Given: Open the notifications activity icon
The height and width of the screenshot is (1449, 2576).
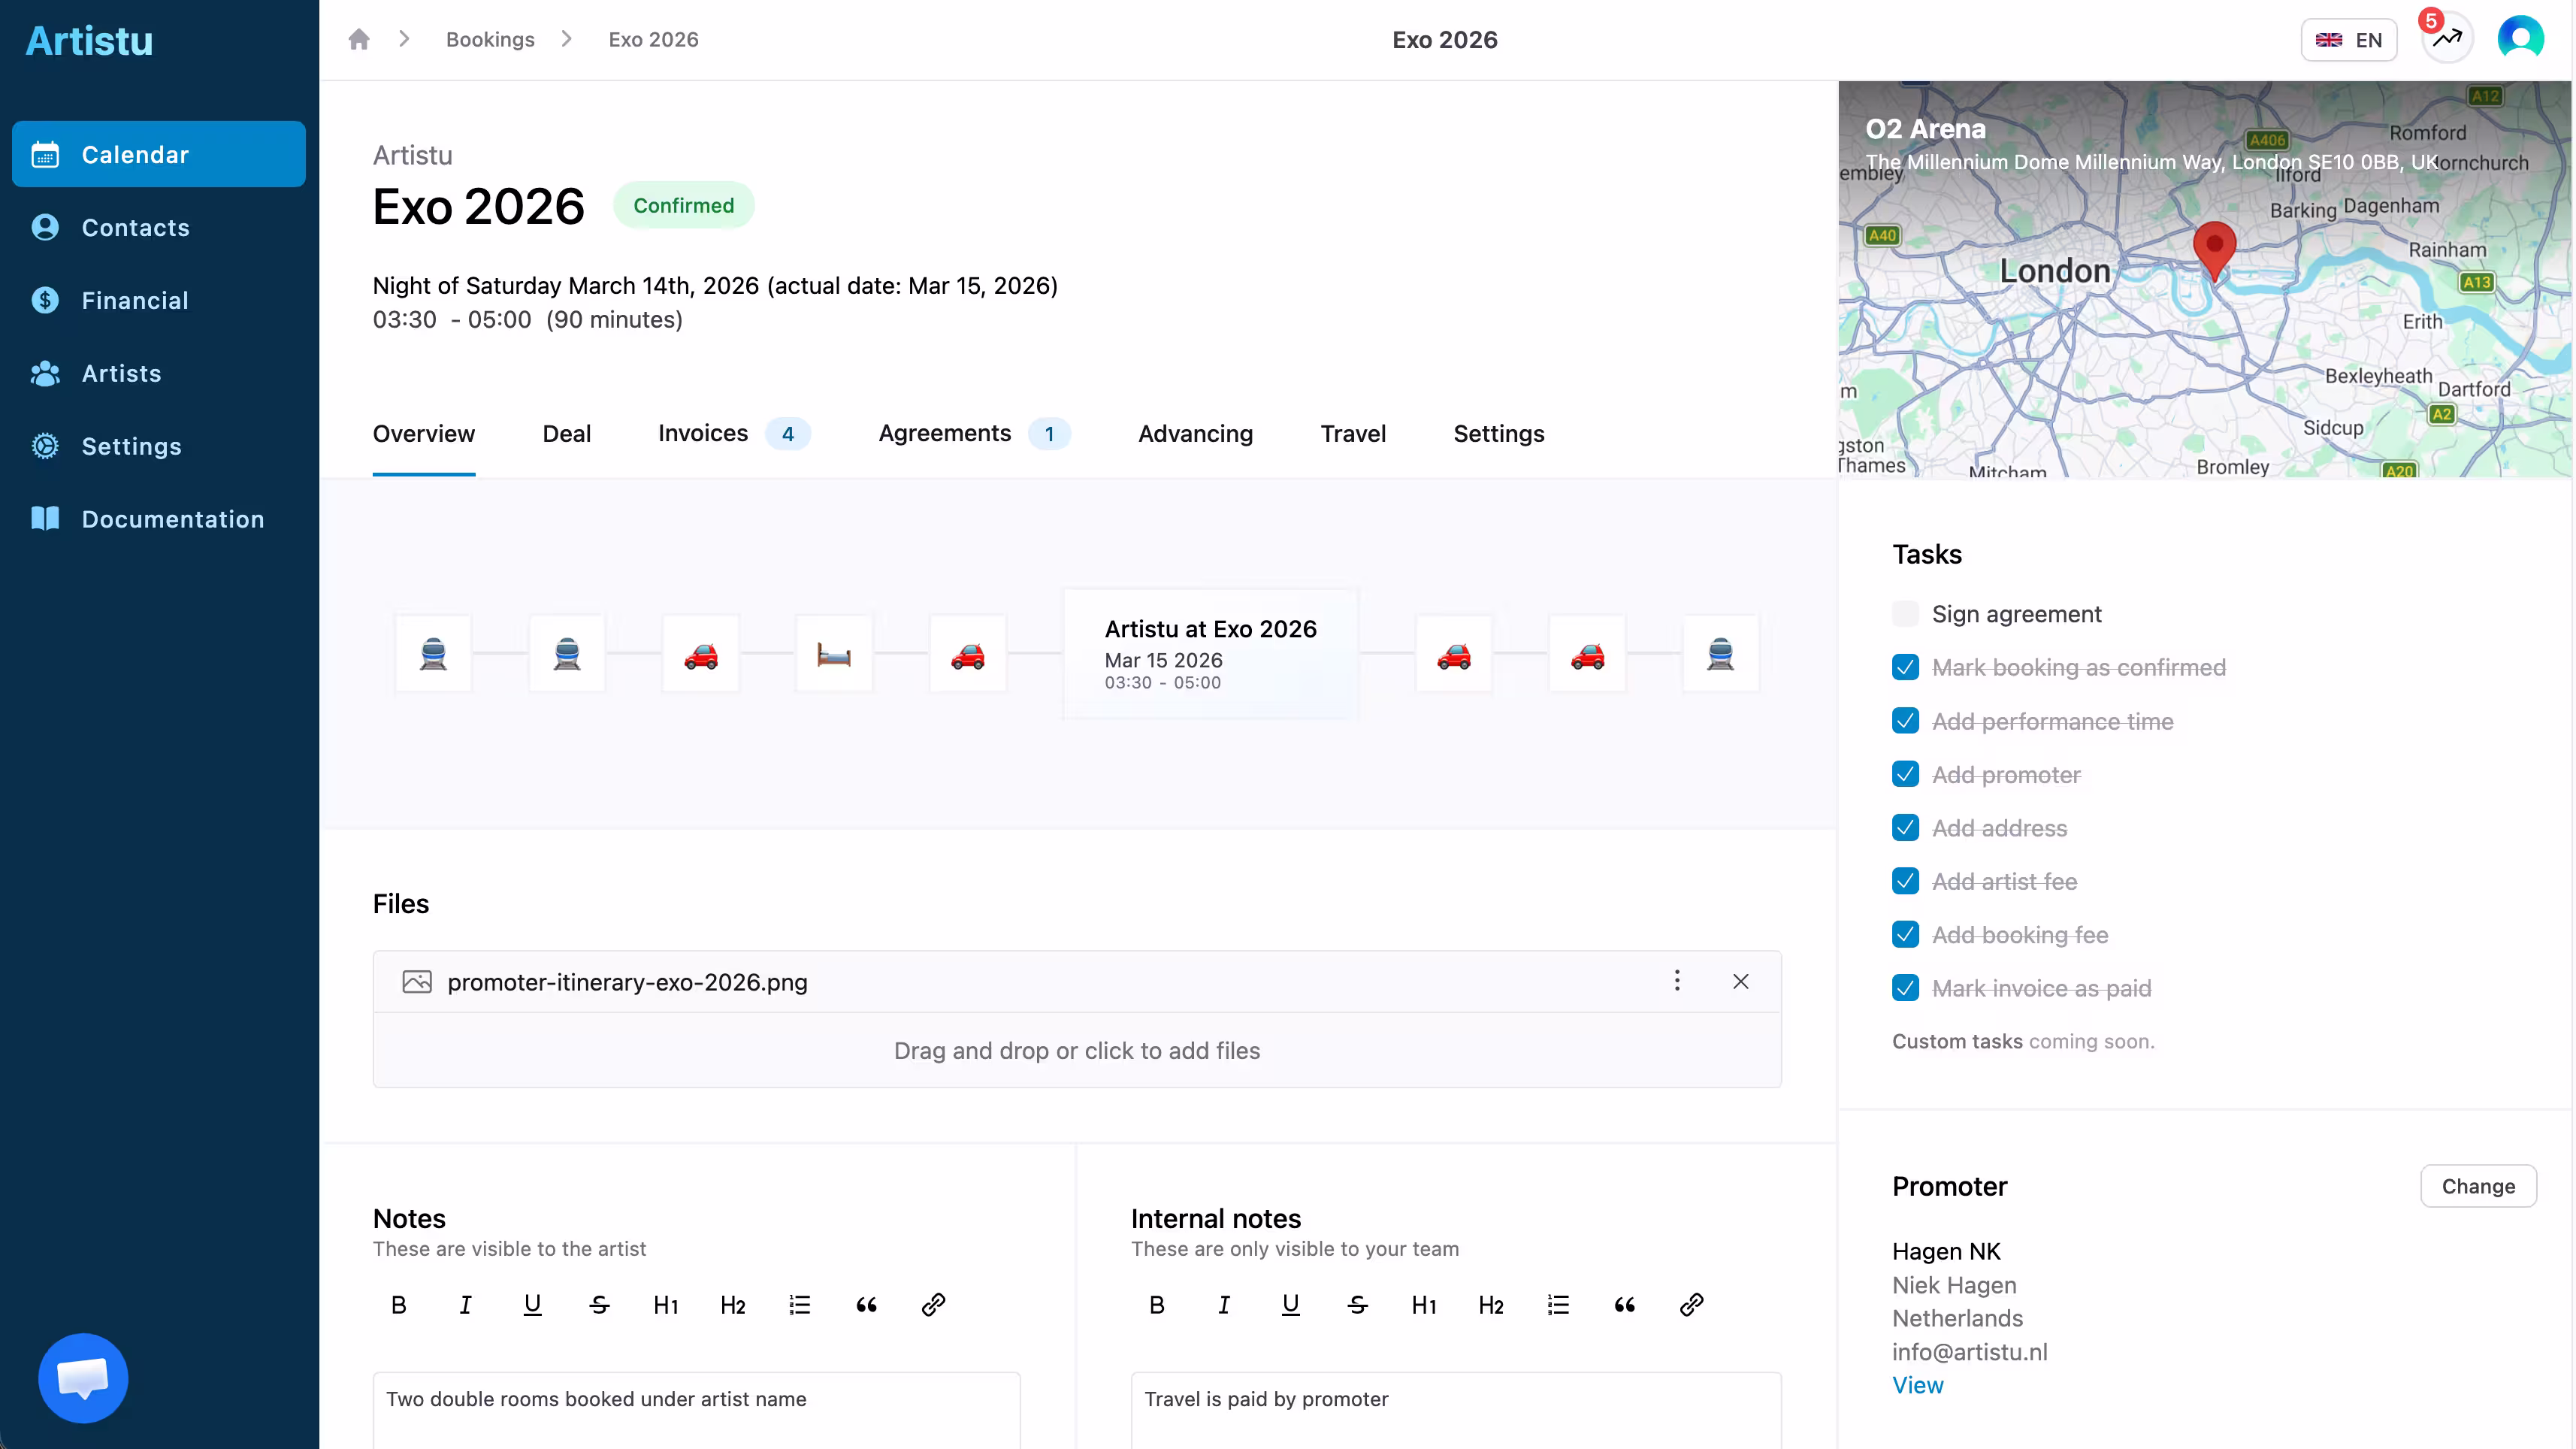Looking at the screenshot, I should (x=2447, y=40).
